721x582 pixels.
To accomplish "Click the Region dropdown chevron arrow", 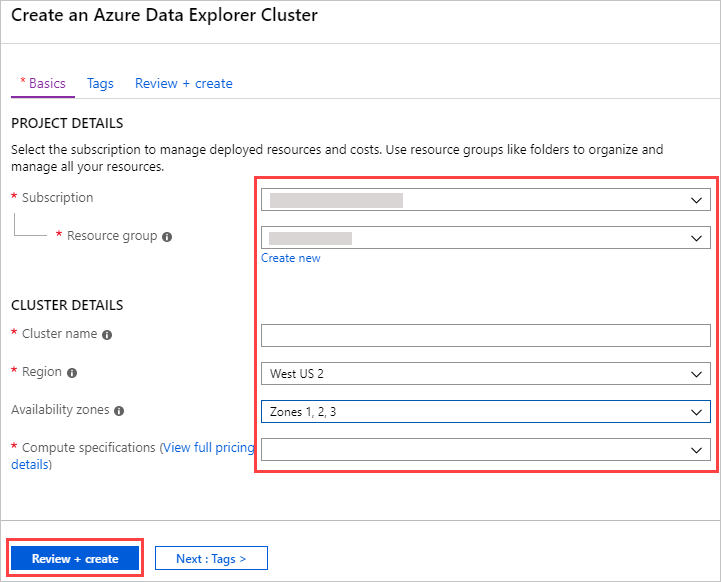I will (x=697, y=374).
